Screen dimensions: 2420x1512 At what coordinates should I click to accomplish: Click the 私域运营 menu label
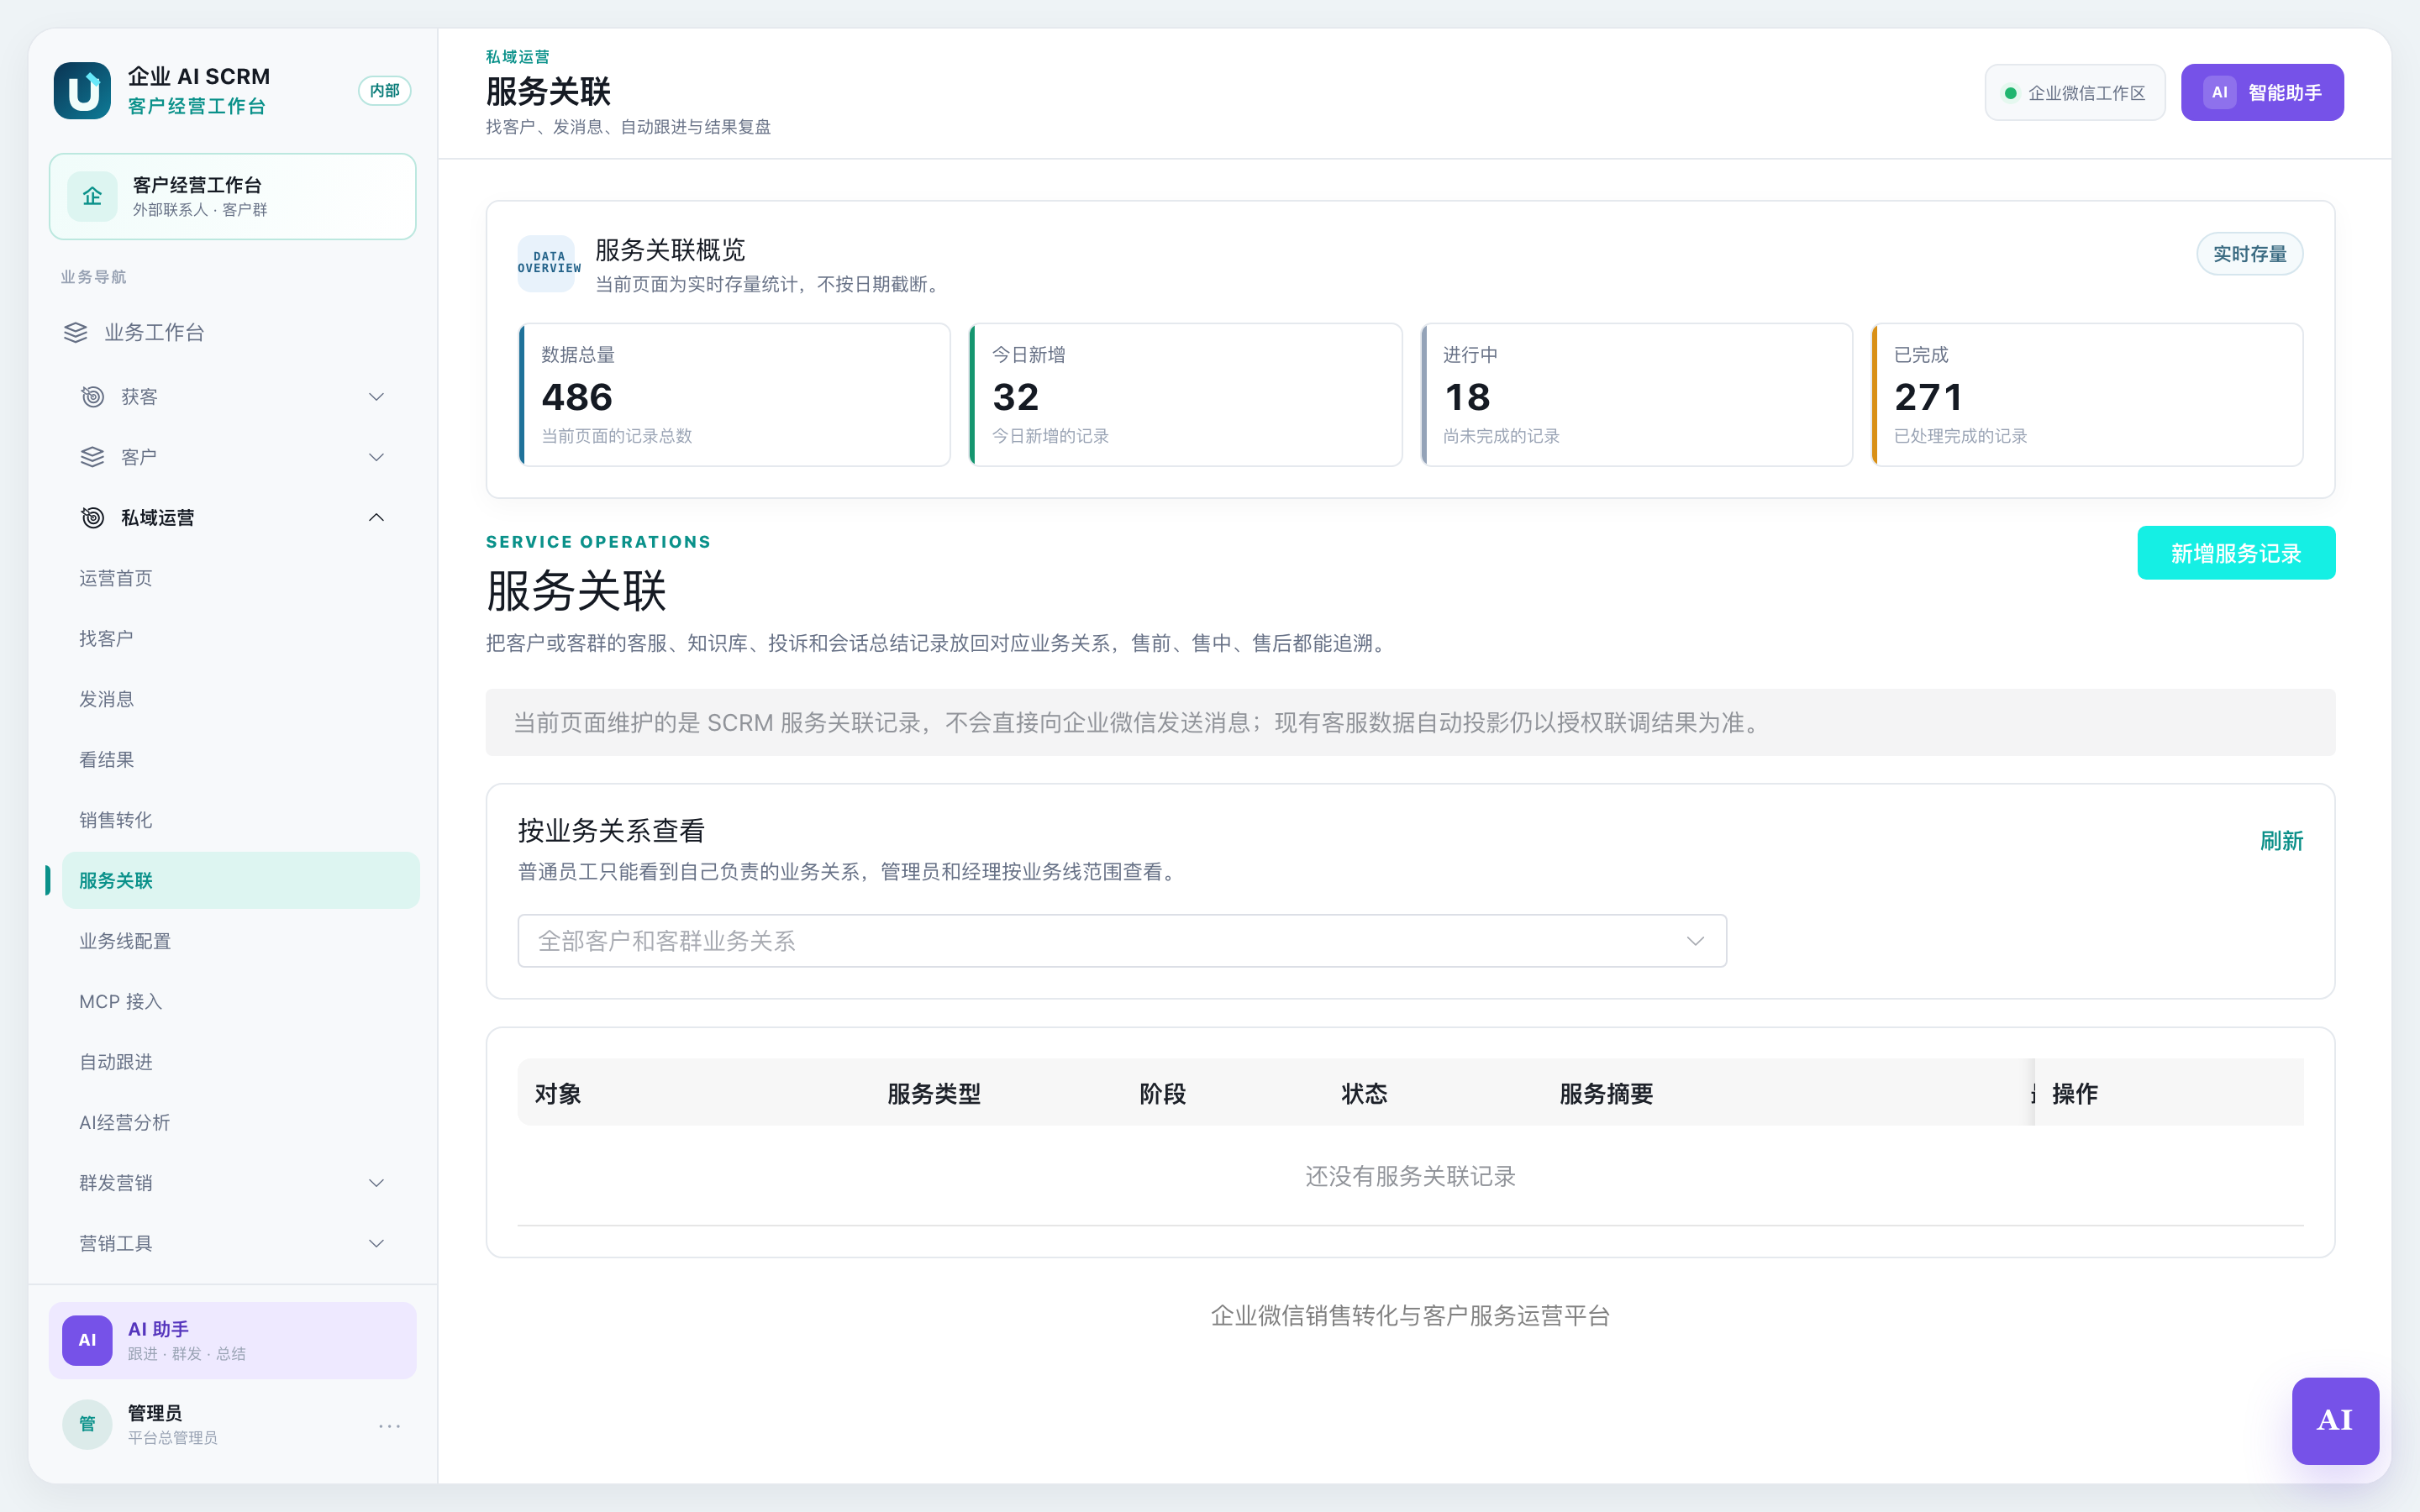158,517
